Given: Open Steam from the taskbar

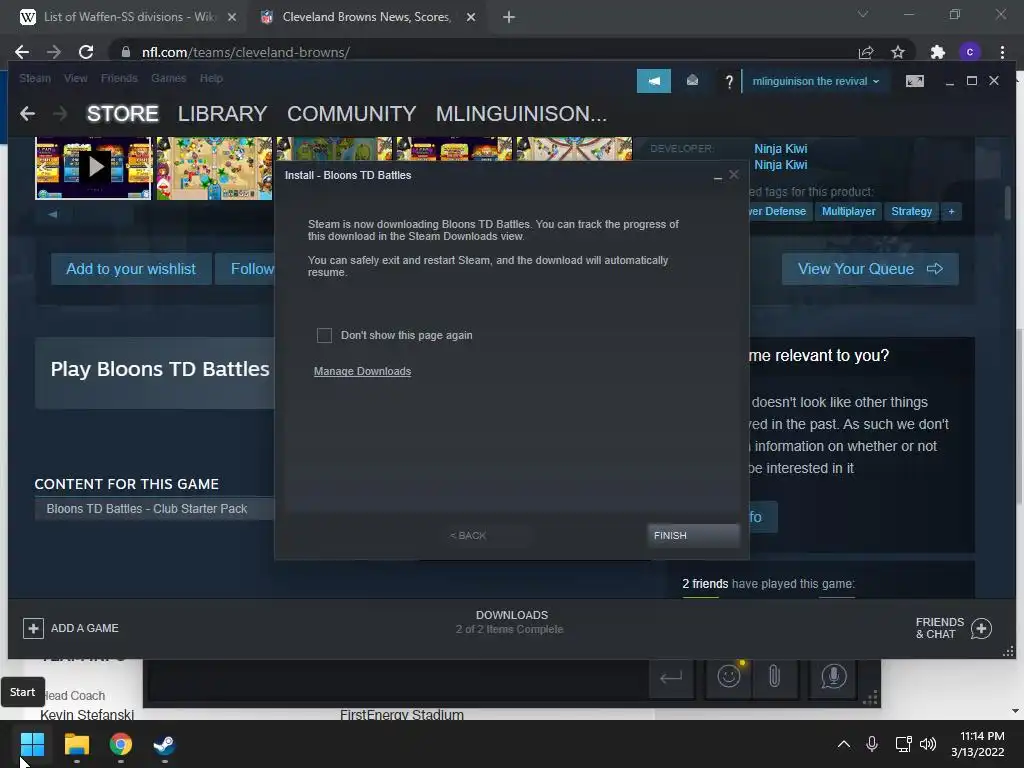Looking at the screenshot, I should click(164, 744).
